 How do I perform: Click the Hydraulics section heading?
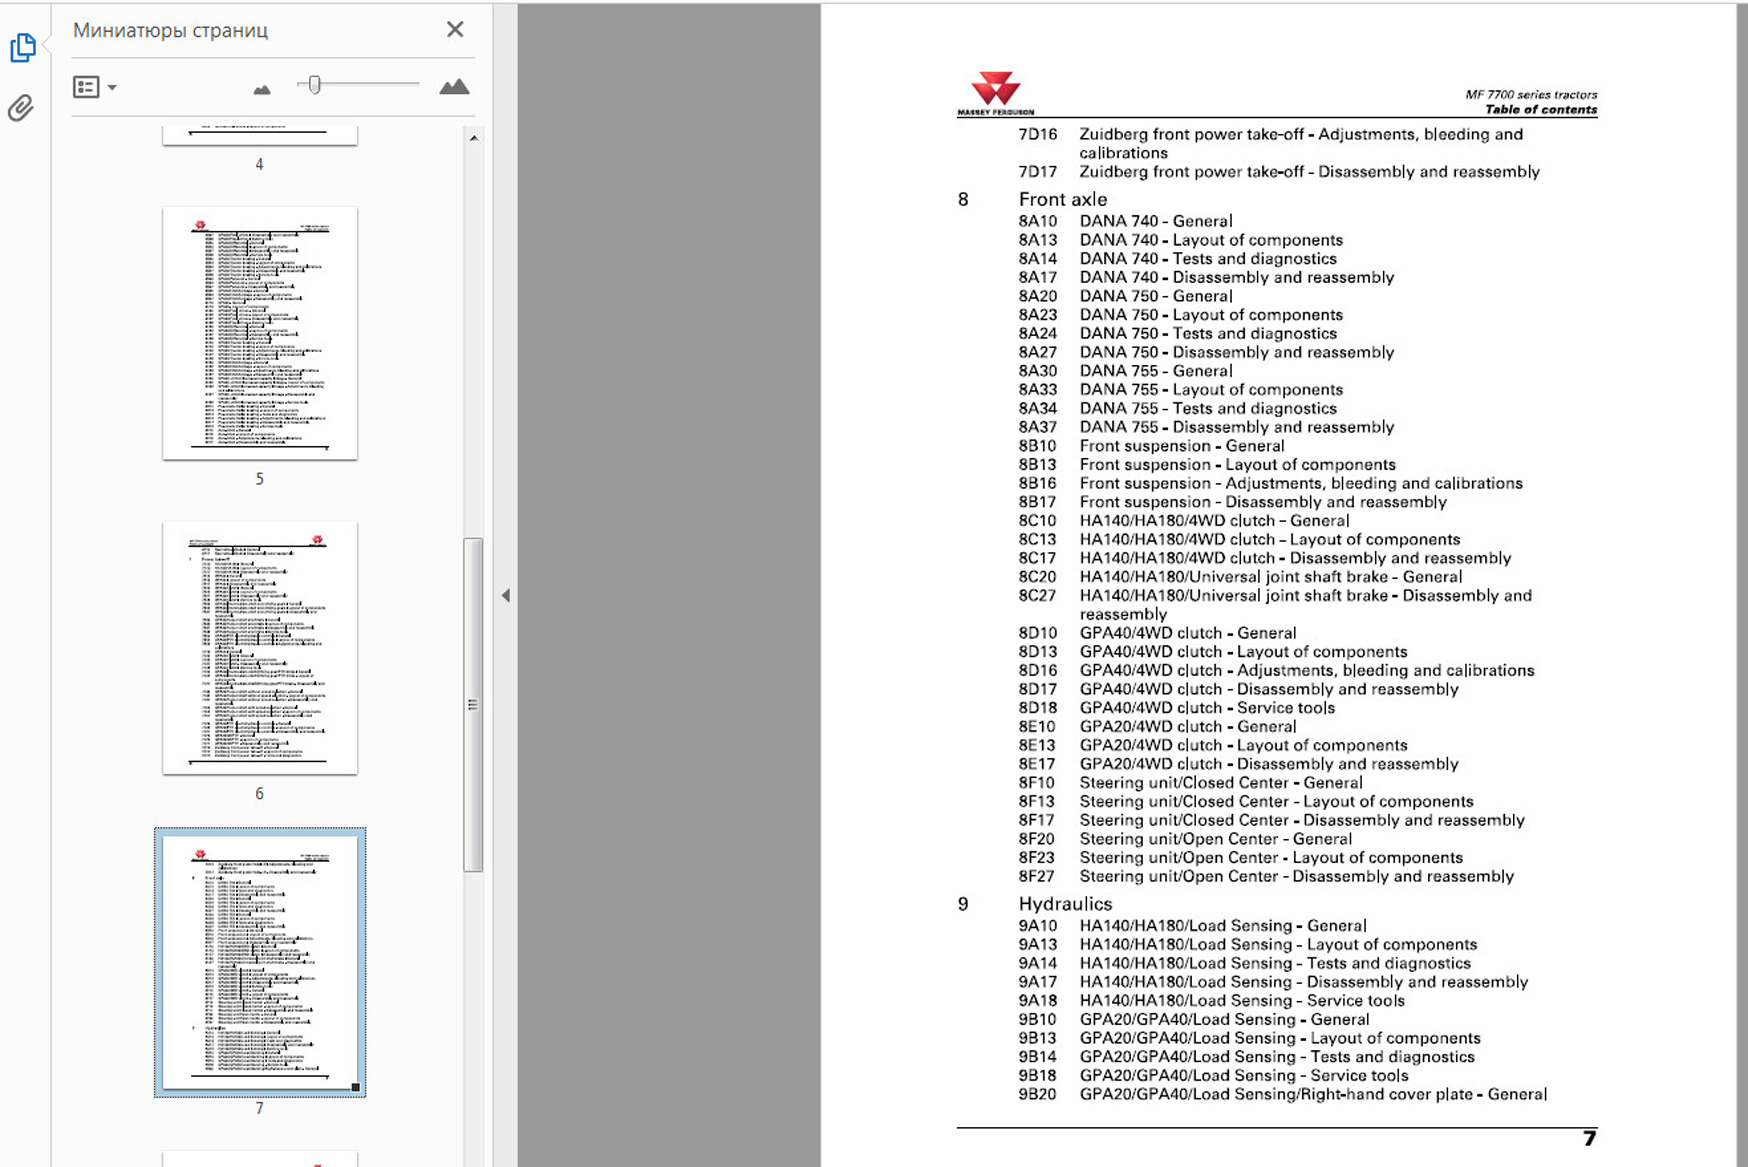(1064, 904)
